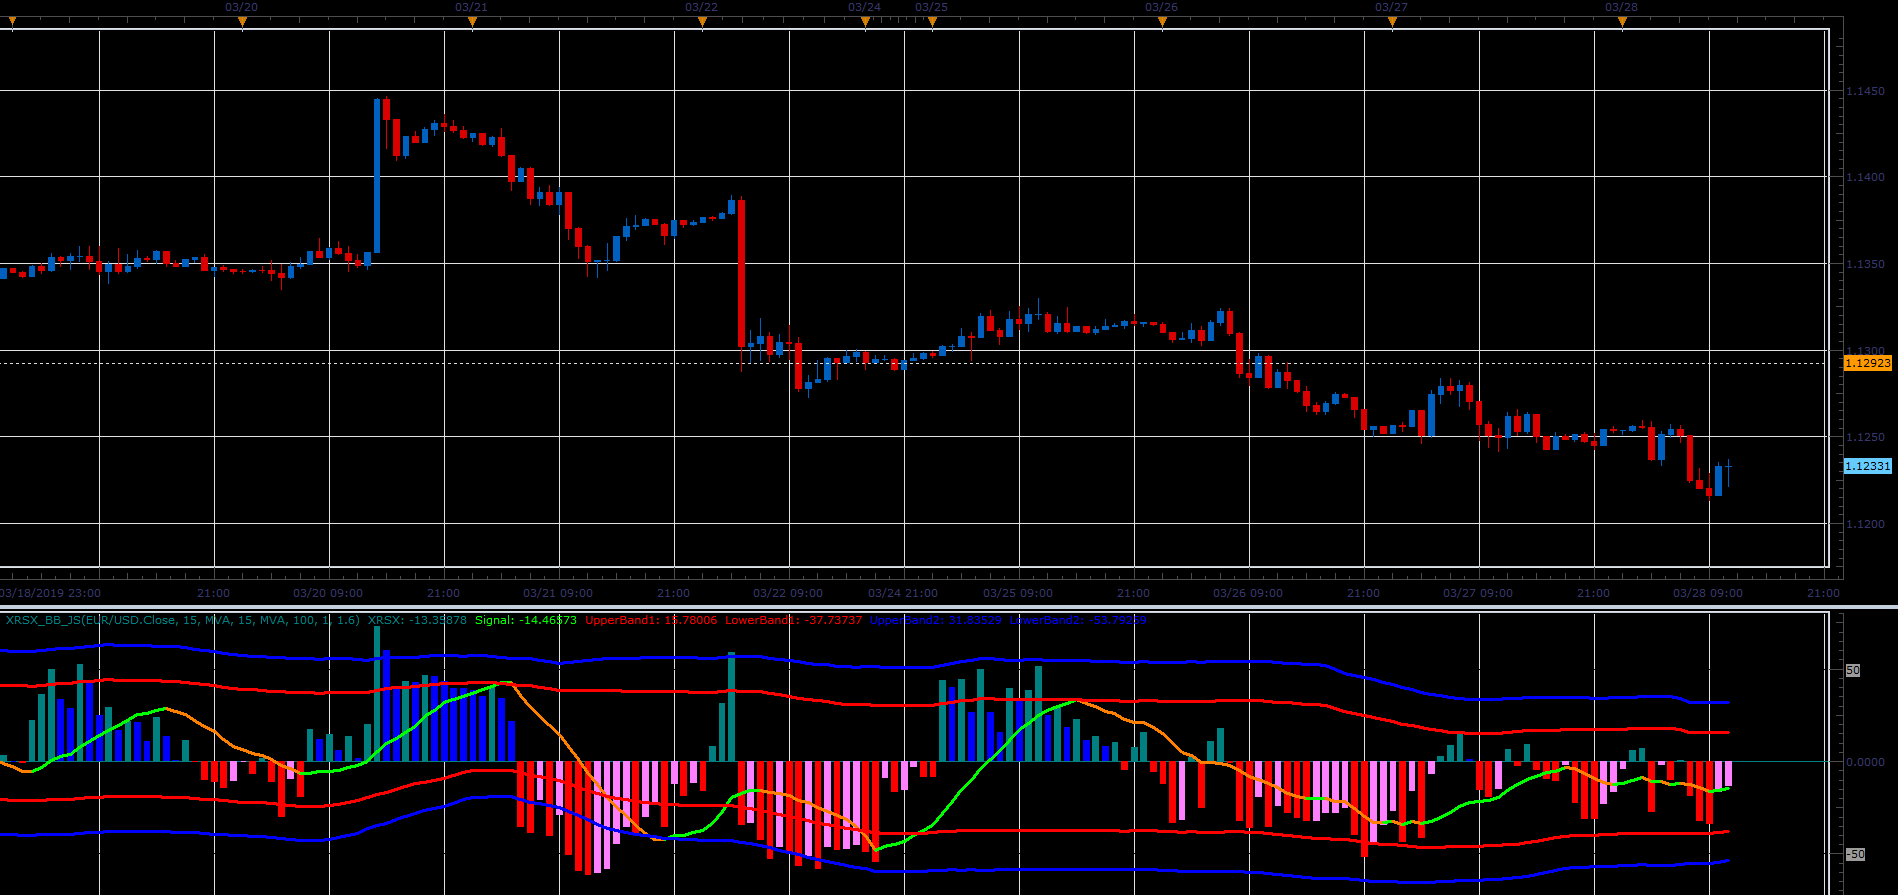The image size is (1898, 895).
Task: Click the 1.1450 price axis label
Action: tap(1866, 91)
